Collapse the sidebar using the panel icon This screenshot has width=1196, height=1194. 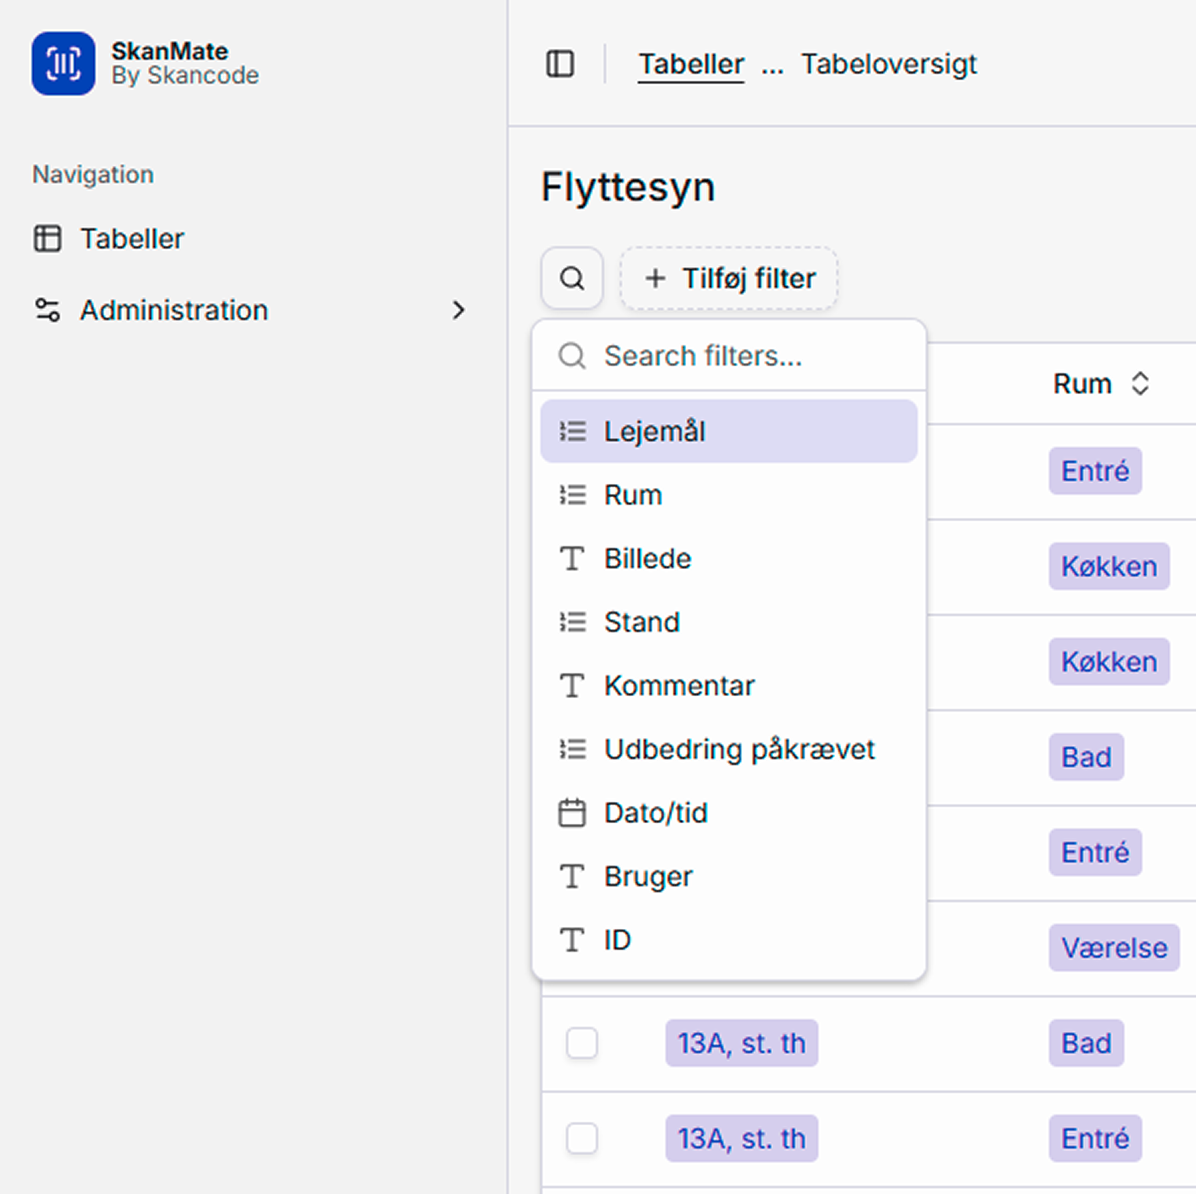click(x=560, y=63)
